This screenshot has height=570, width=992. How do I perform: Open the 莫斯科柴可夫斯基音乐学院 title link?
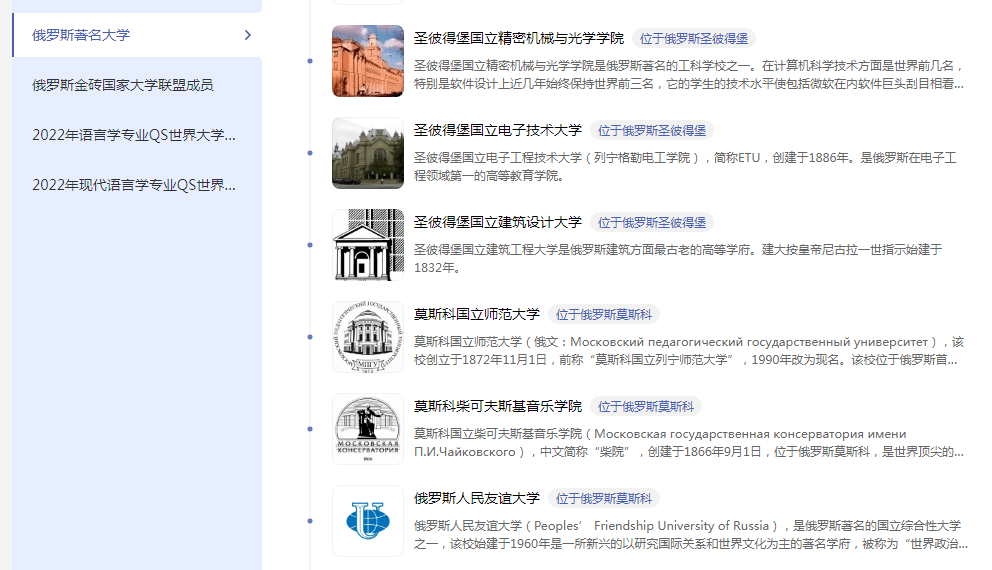pyautogui.click(x=498, y=406)
